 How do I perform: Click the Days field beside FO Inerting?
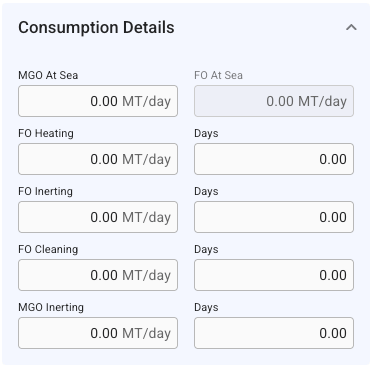point(274,217)
